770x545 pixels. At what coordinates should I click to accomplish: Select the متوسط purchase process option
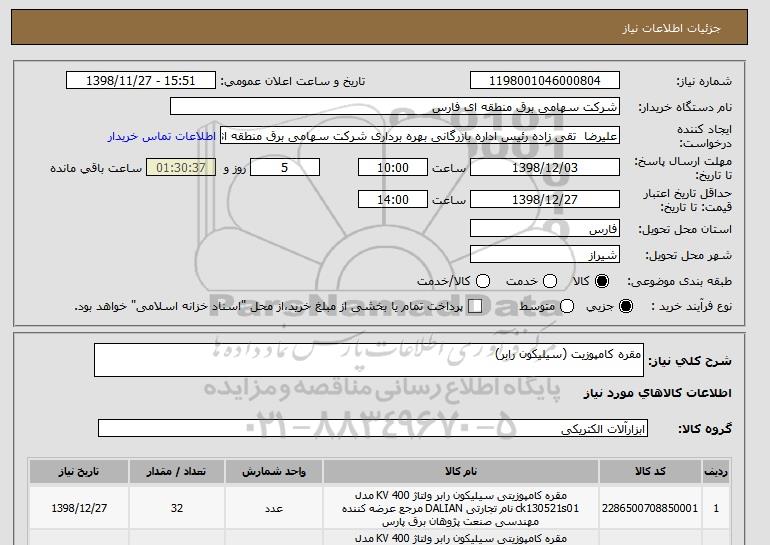pyautogui.click(x=567, y=306)
